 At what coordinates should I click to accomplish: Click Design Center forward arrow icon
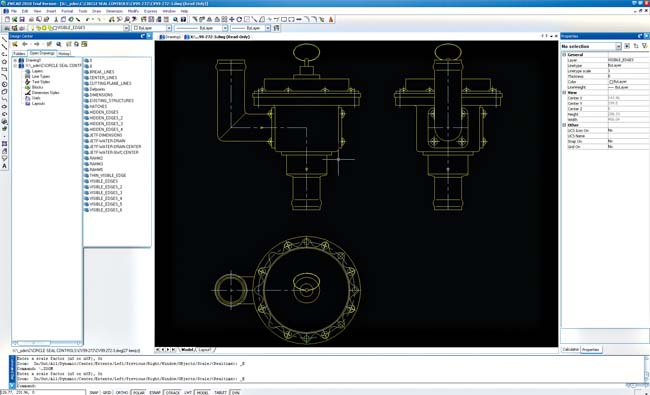point(36,44)
